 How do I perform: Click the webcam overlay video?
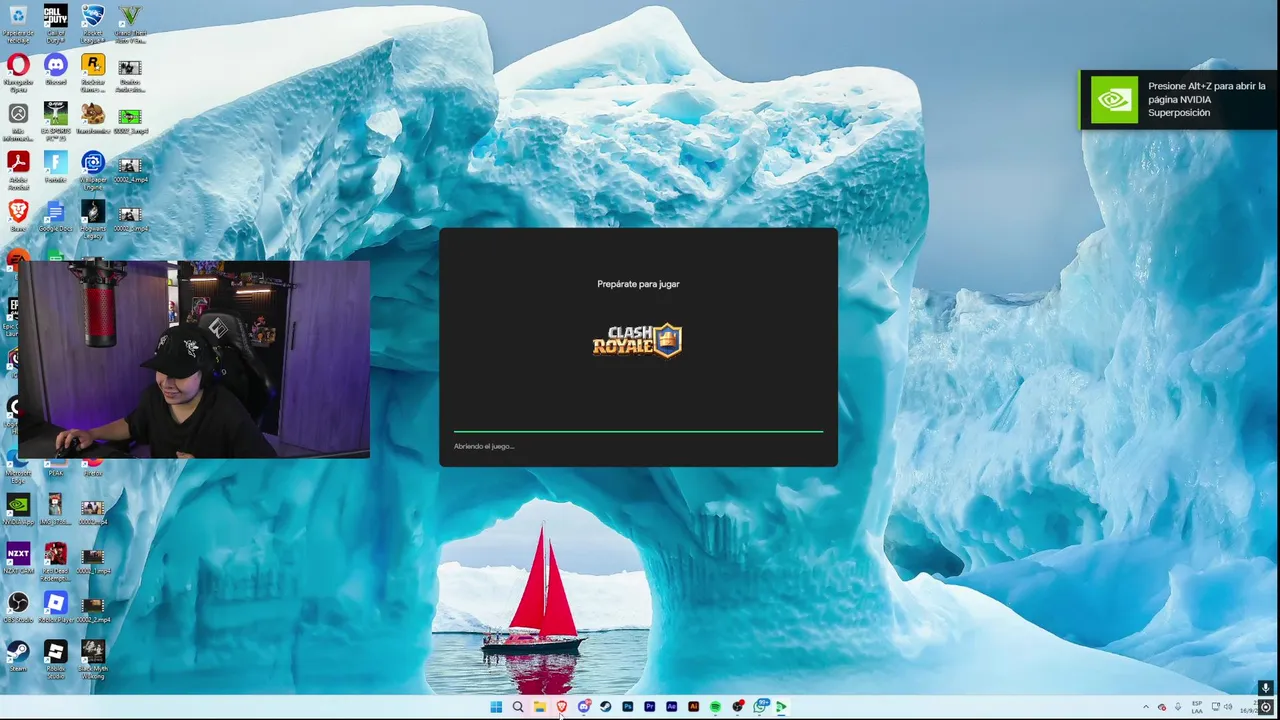pos(194,359)
